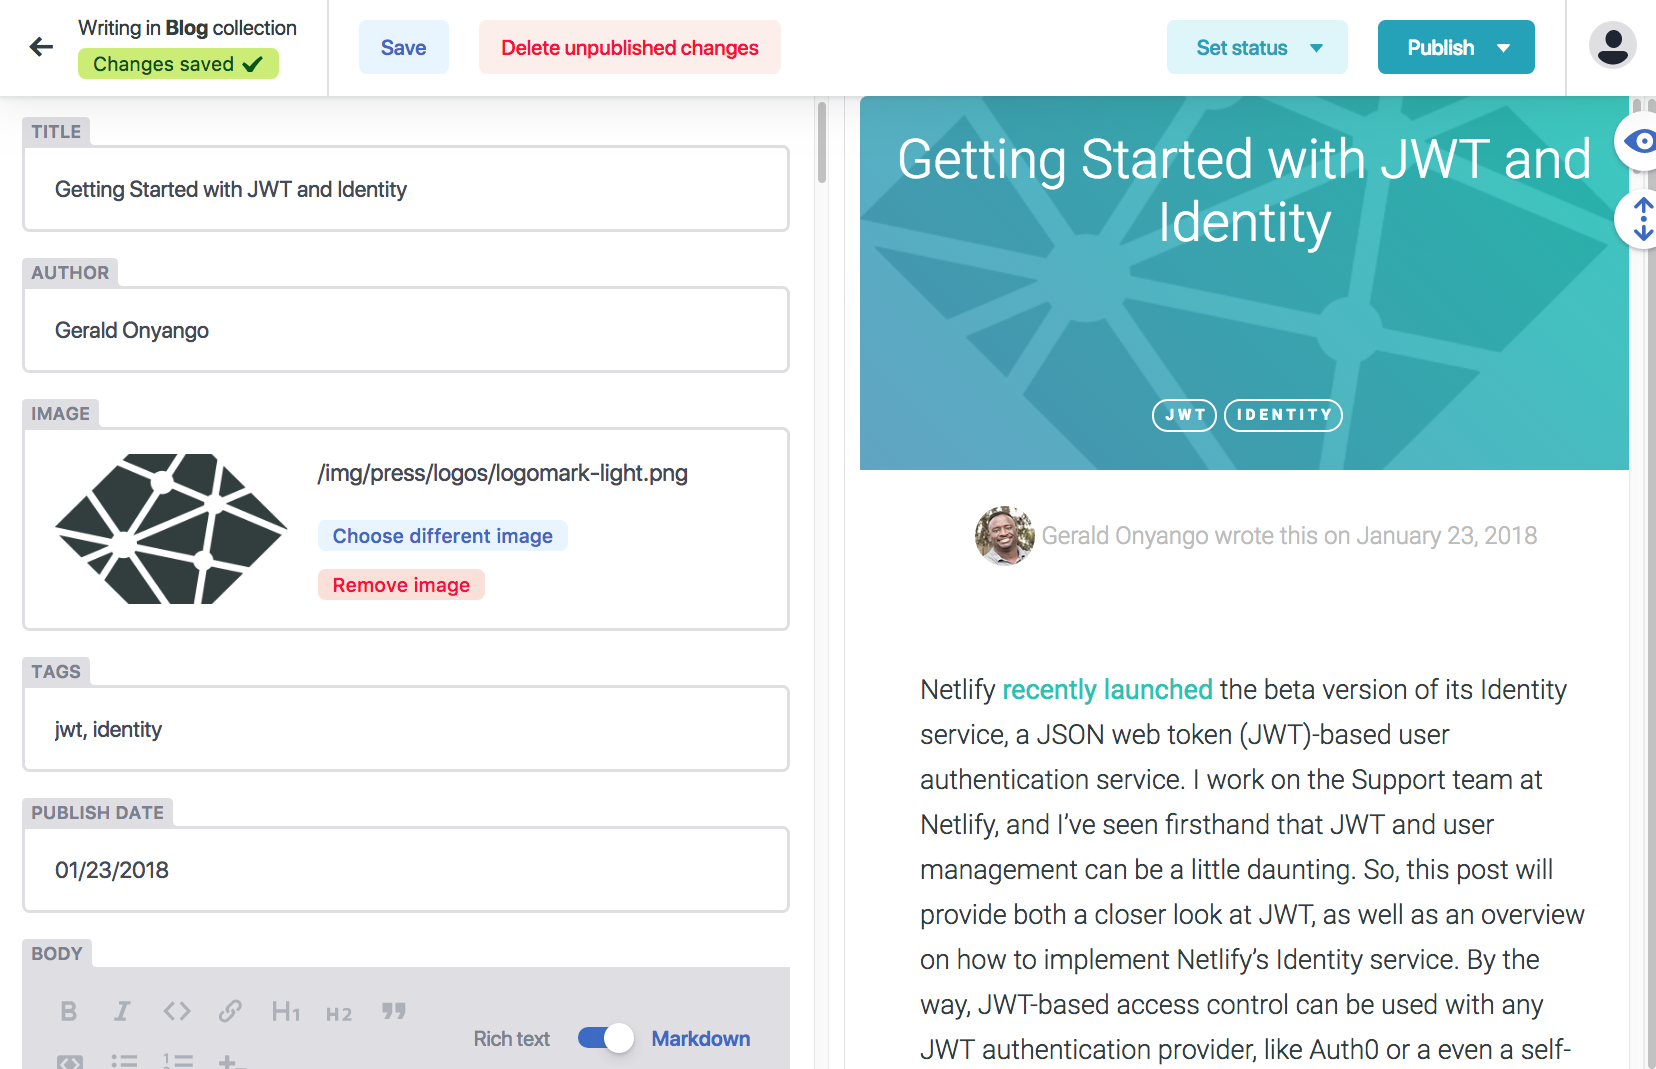The width and height of the screenshot is (1656, 1069).
Task: Click the preview headline text
Action: pos(1244,190)
